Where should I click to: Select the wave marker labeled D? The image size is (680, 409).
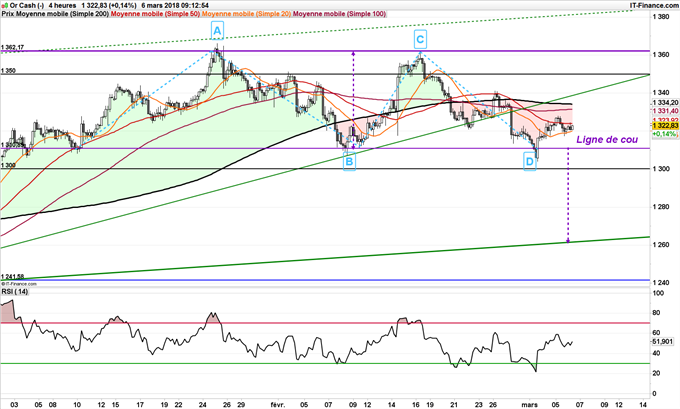(x=530, y=162)
